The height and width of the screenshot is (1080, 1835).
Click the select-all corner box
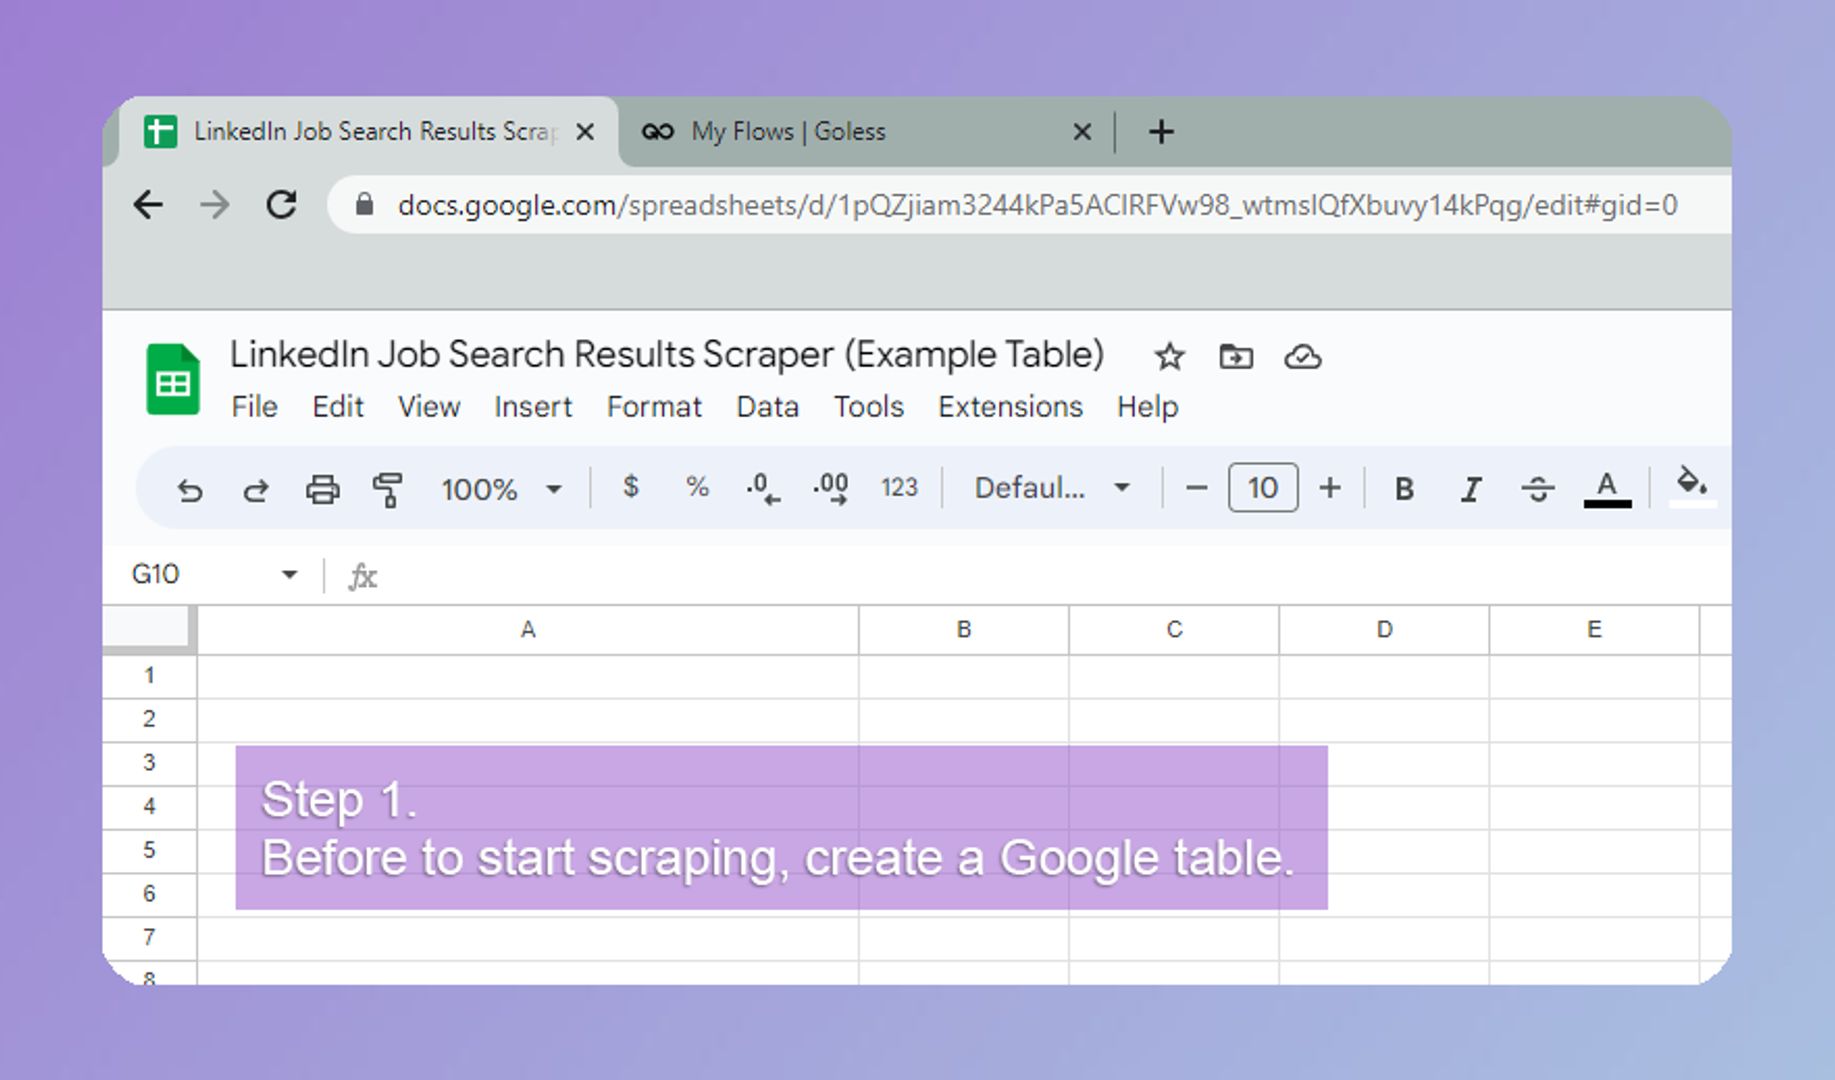[149, 628]
